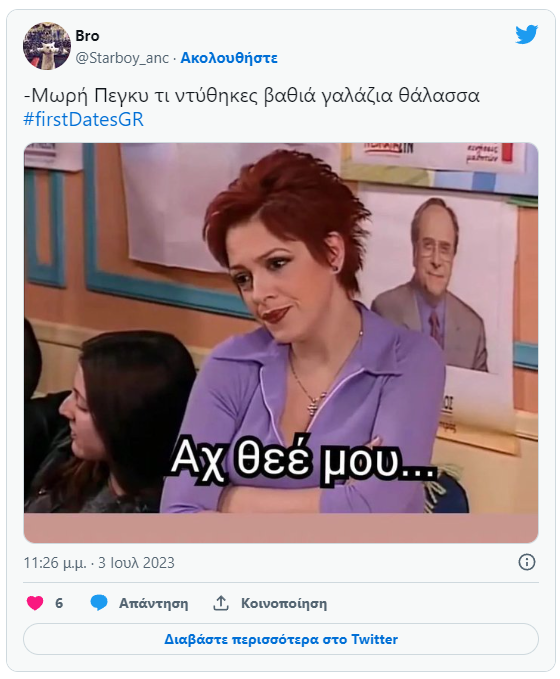Click the display name Bro
The image size is (560, 679).
87,36
